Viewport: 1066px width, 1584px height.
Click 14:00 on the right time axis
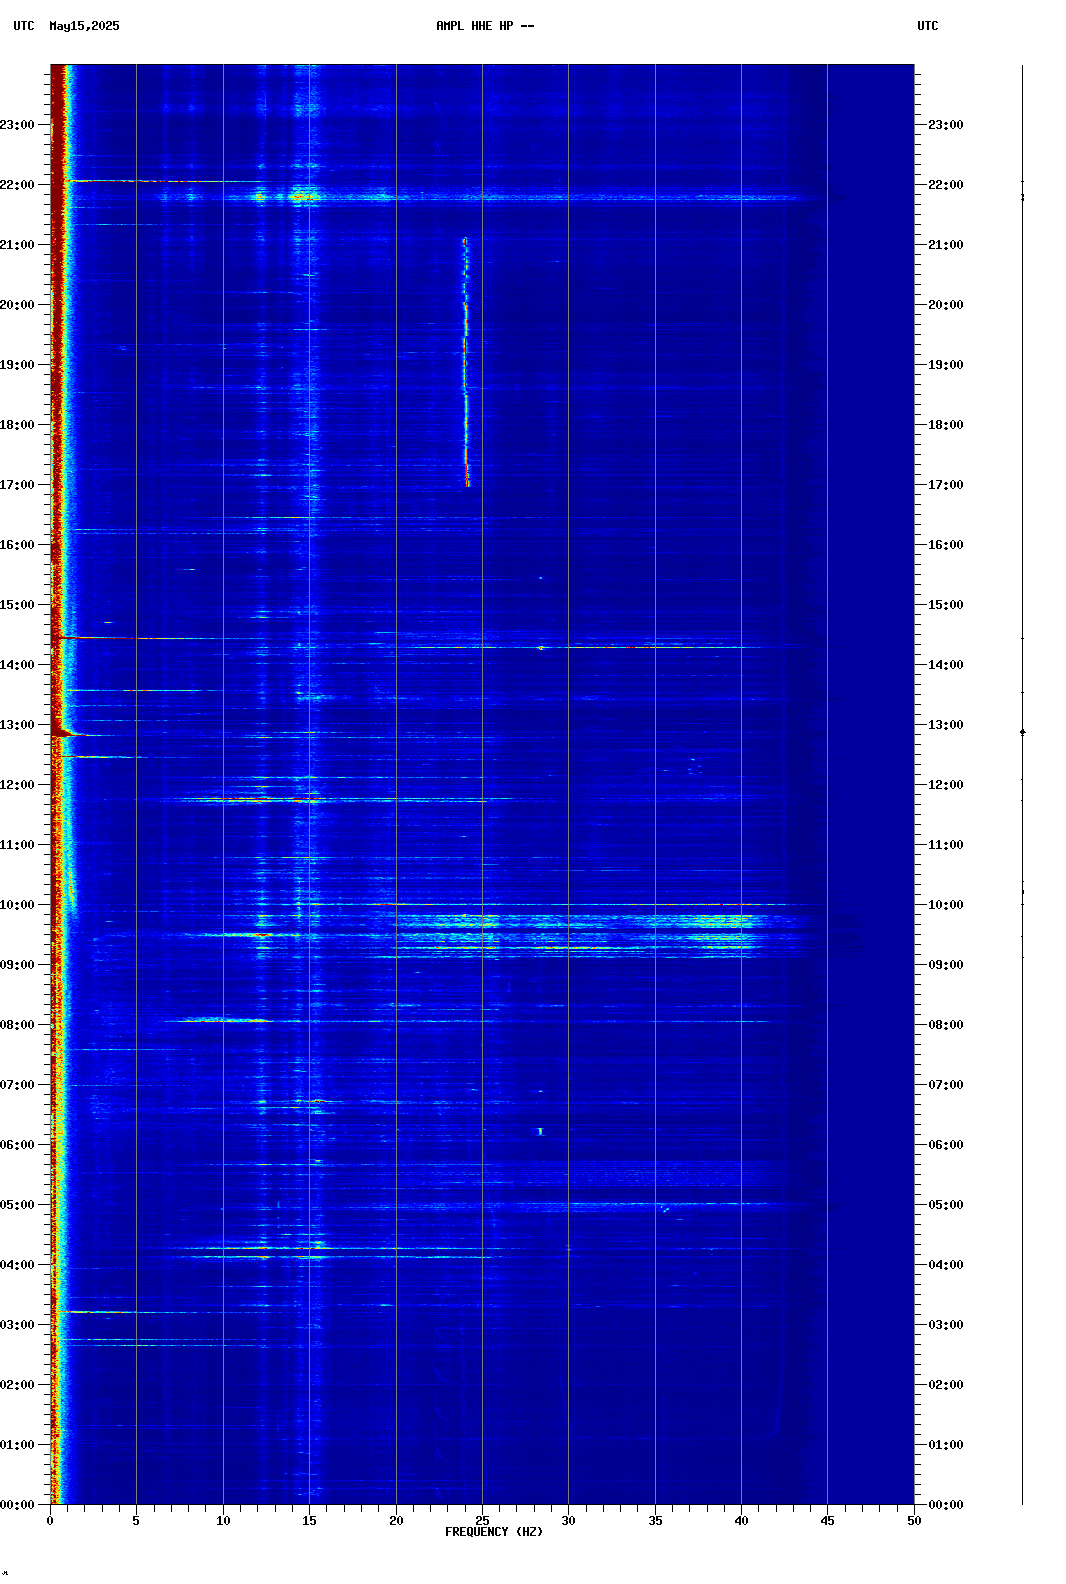click(x=946, y=665)
